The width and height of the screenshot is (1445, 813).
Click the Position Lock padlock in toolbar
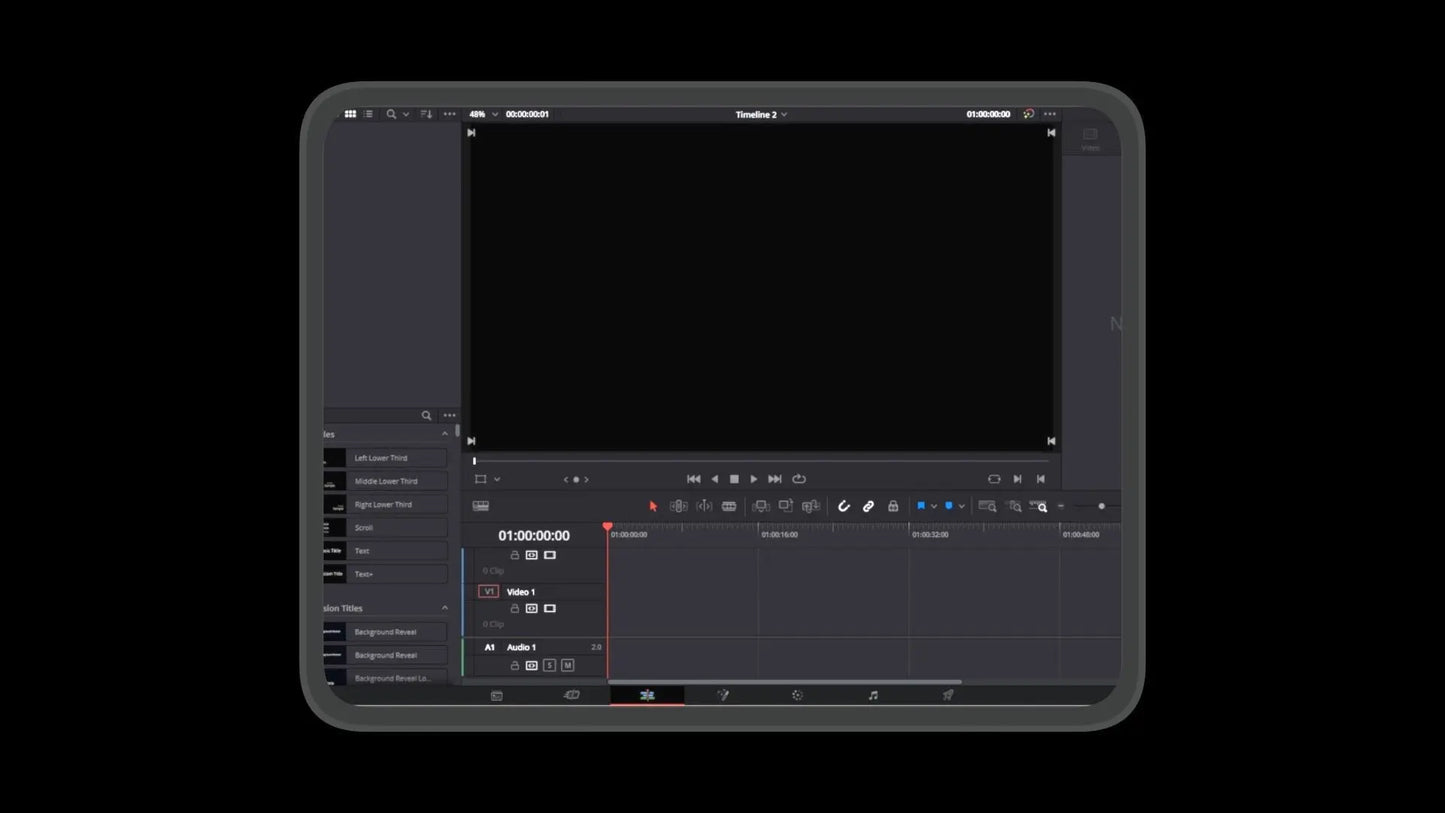coord(893,507)
